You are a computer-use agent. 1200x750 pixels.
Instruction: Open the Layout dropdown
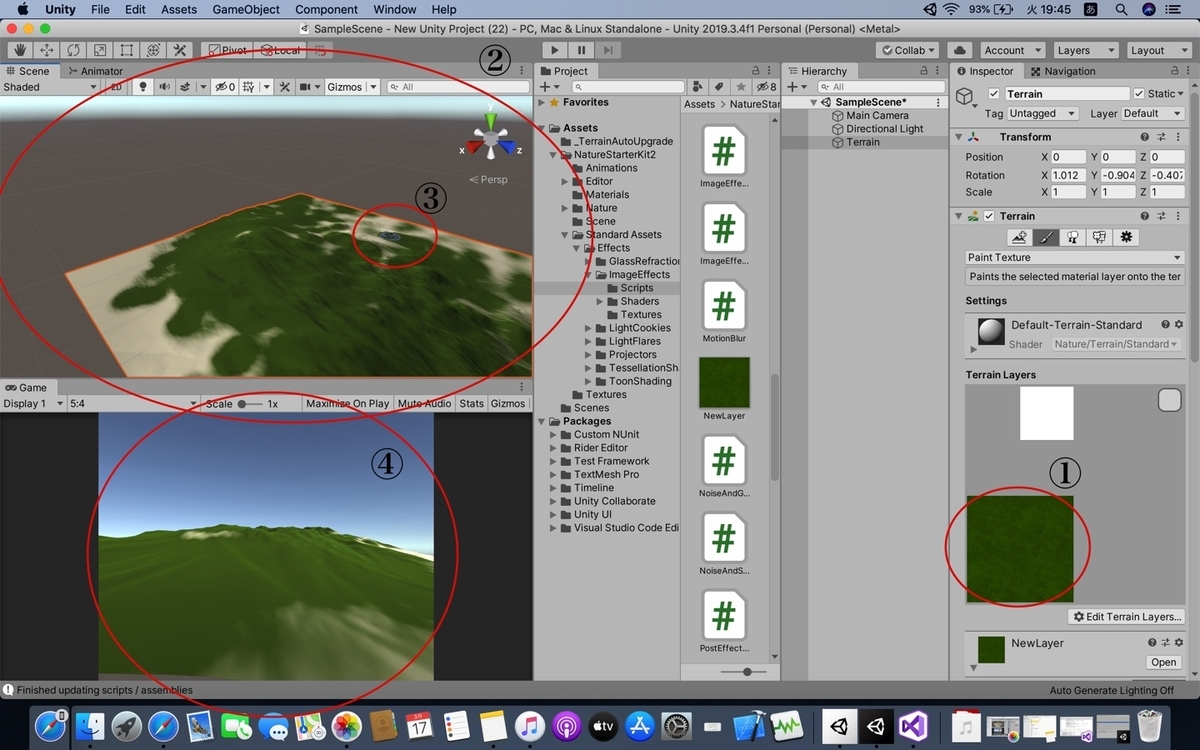[x=1158, y=50]
